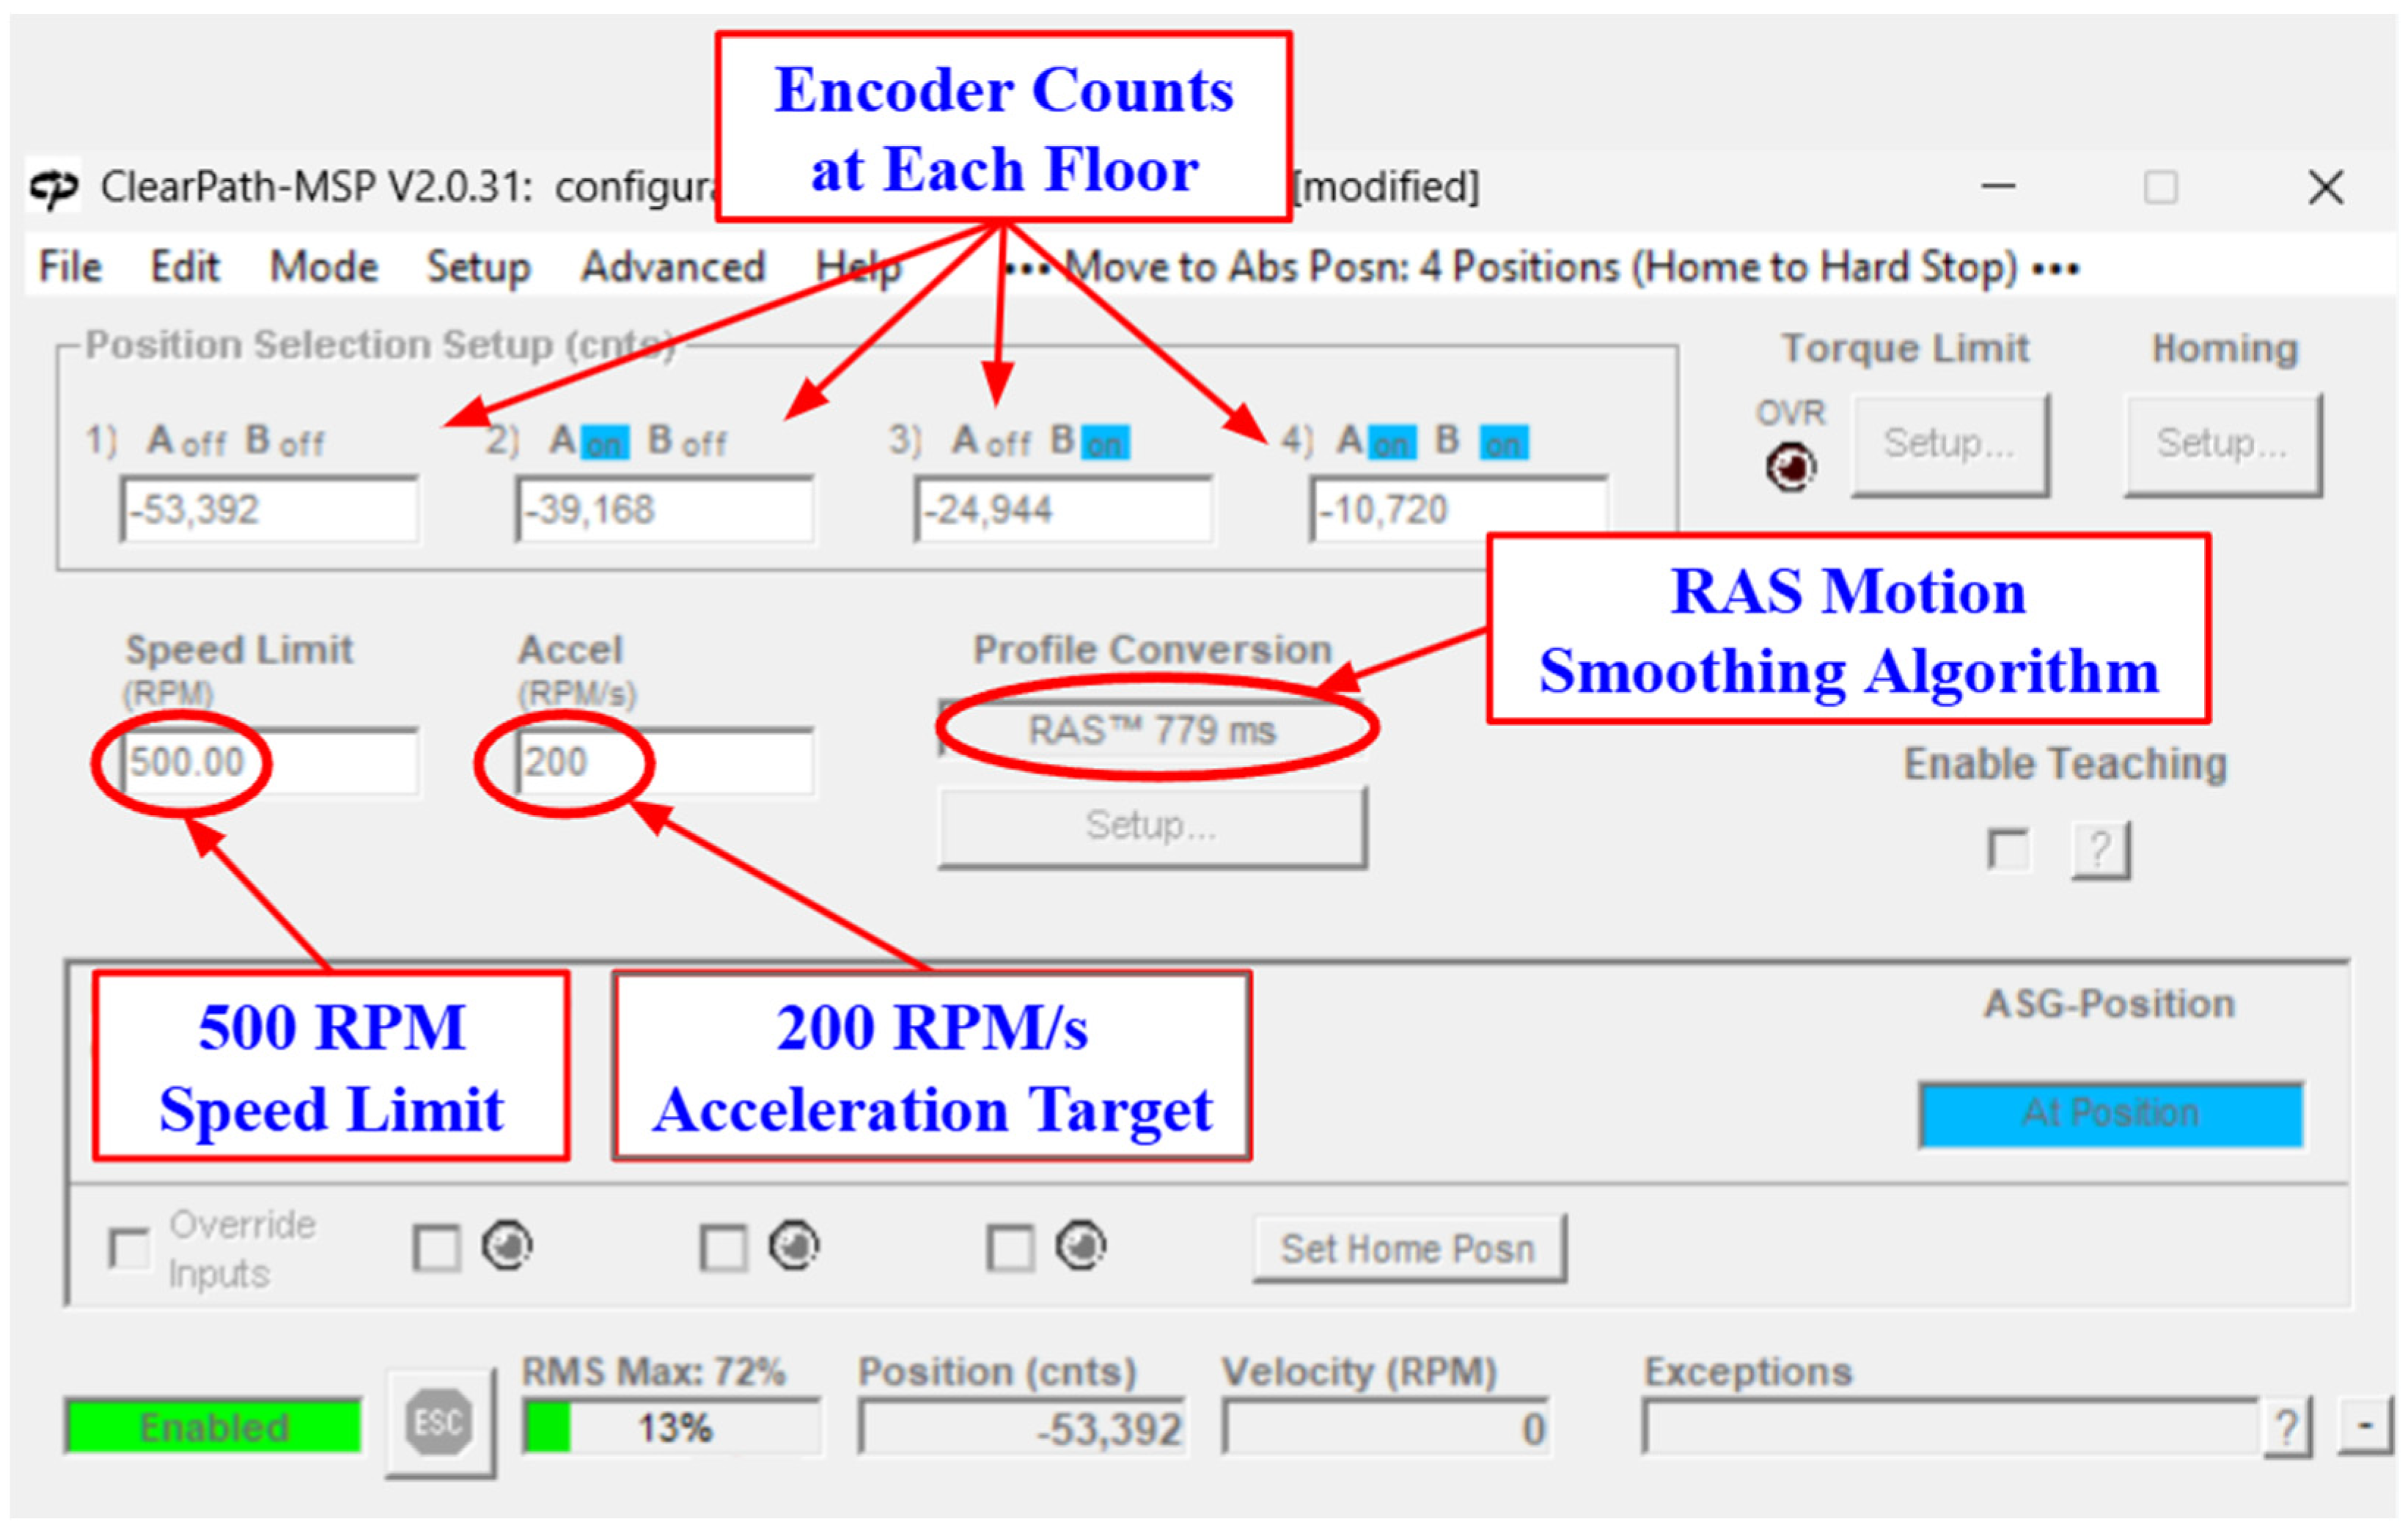The image size is (2408, 1533).
Task: Enable the Override Inputs checkbox
Action: (x=129, y=1248)
